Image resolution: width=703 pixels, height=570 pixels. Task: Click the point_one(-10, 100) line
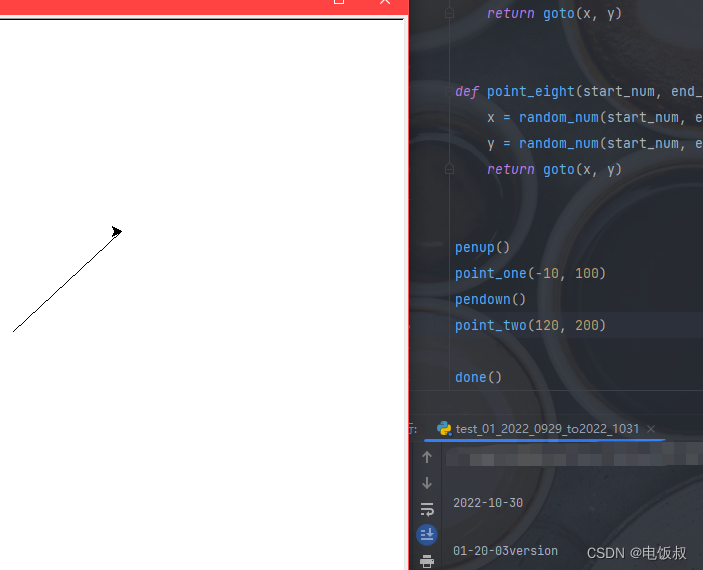point(530,274)
